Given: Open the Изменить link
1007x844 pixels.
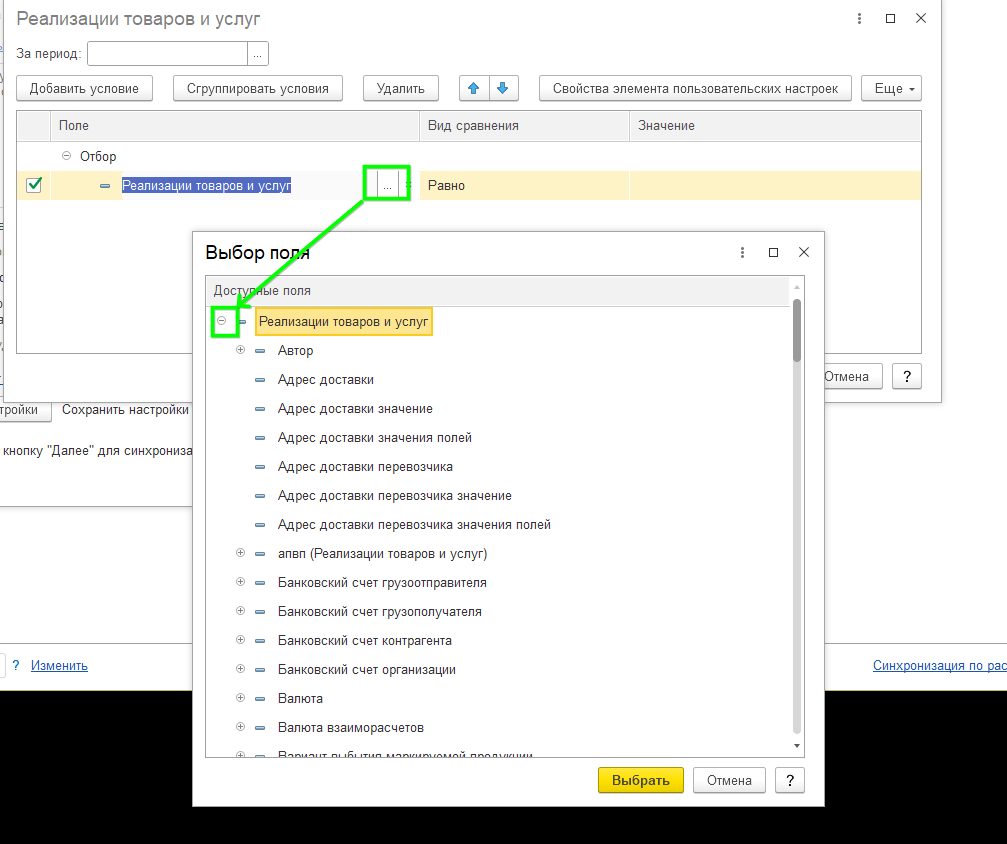Looking at the screenshot, I should click(x=59, y=665).
